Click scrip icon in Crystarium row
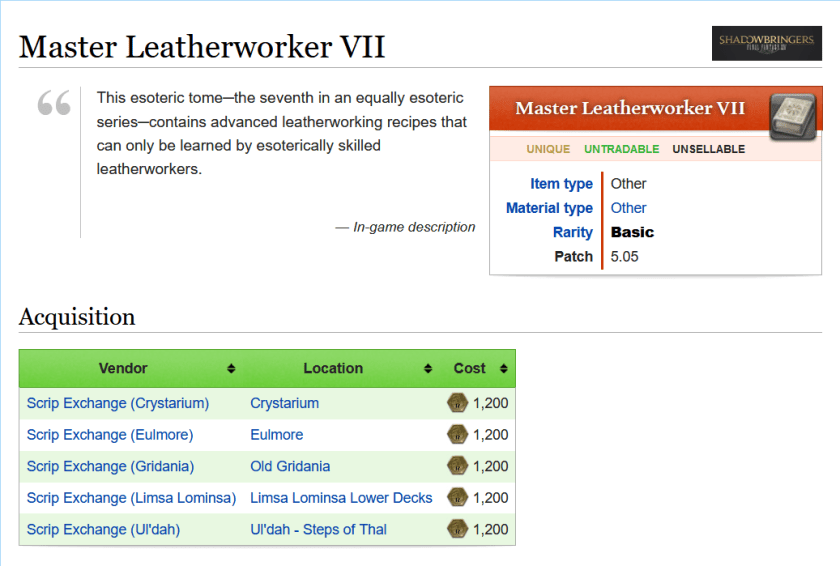840x566 pixels. (458, 403)
